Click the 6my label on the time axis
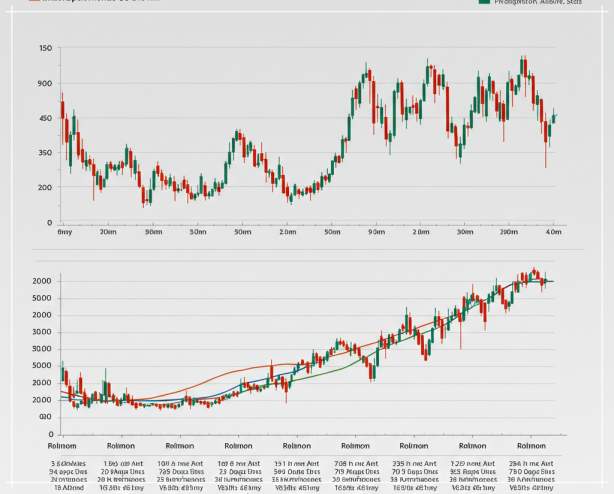 (x=65, y=232)
